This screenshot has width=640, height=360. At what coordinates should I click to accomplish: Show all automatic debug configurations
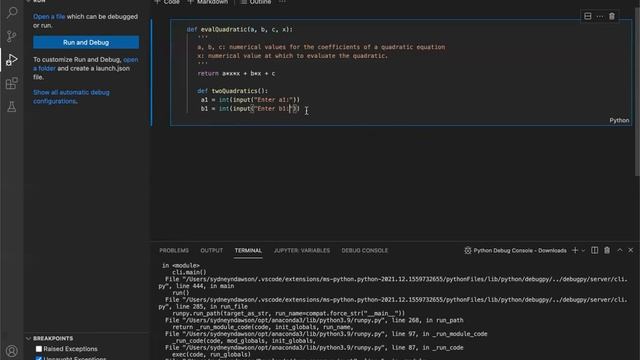point(71,97)
